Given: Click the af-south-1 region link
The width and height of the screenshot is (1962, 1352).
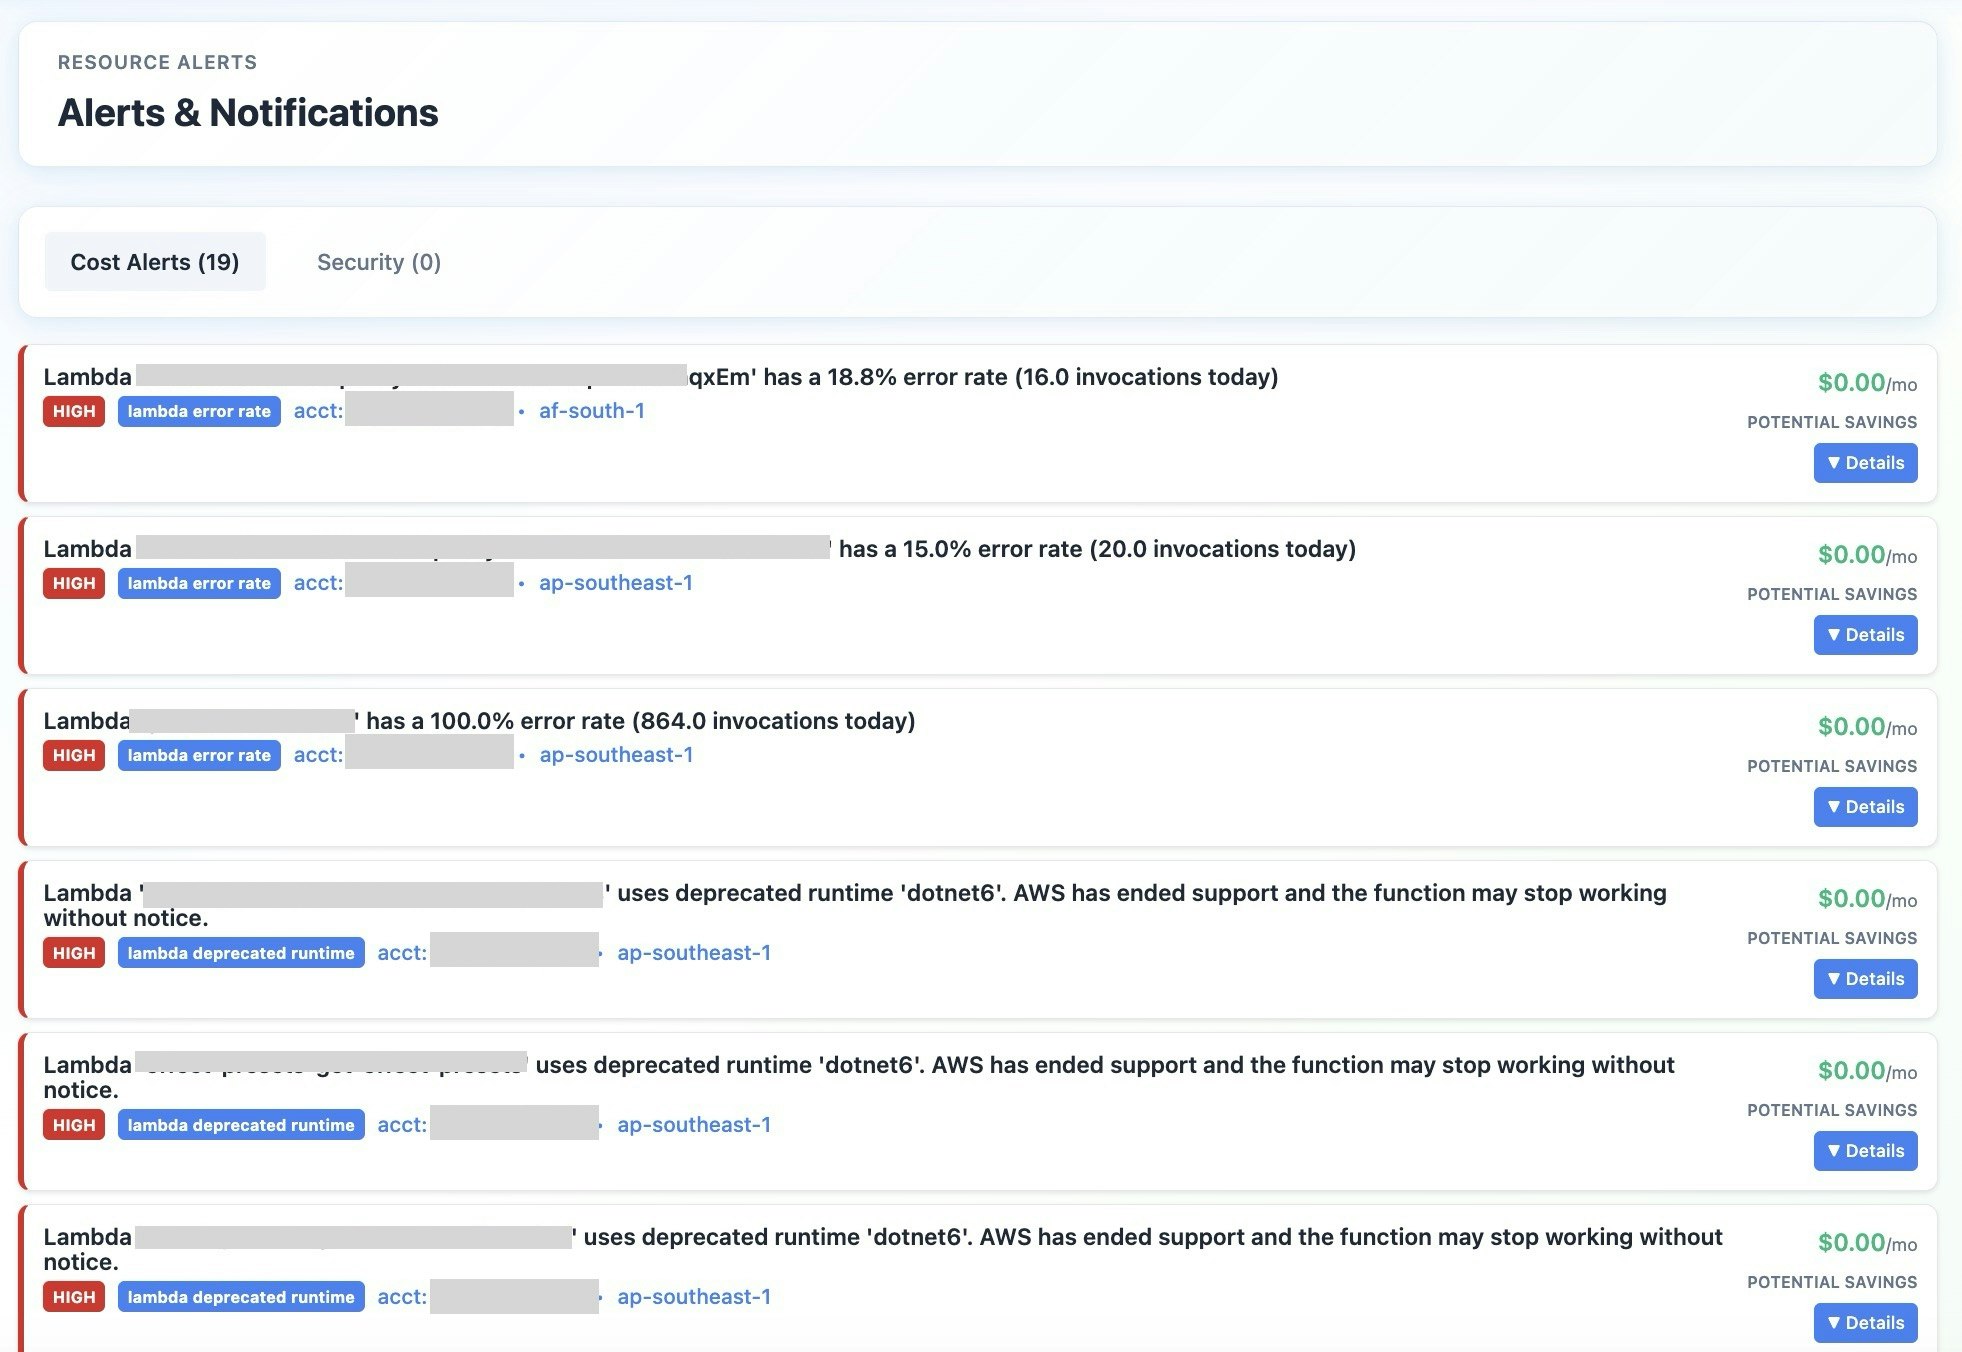Looking at the screenshot, I should click(591, 411).
